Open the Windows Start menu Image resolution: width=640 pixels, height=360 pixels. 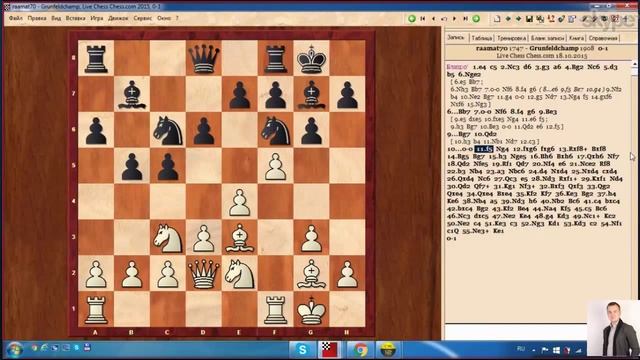[15, 349]
